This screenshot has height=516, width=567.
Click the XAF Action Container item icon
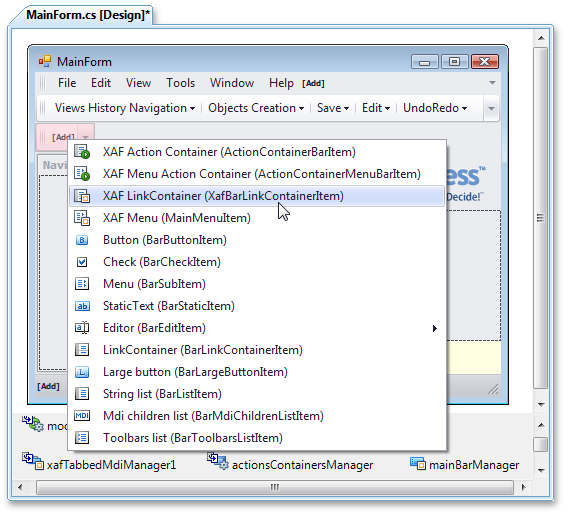pos(82,152)
